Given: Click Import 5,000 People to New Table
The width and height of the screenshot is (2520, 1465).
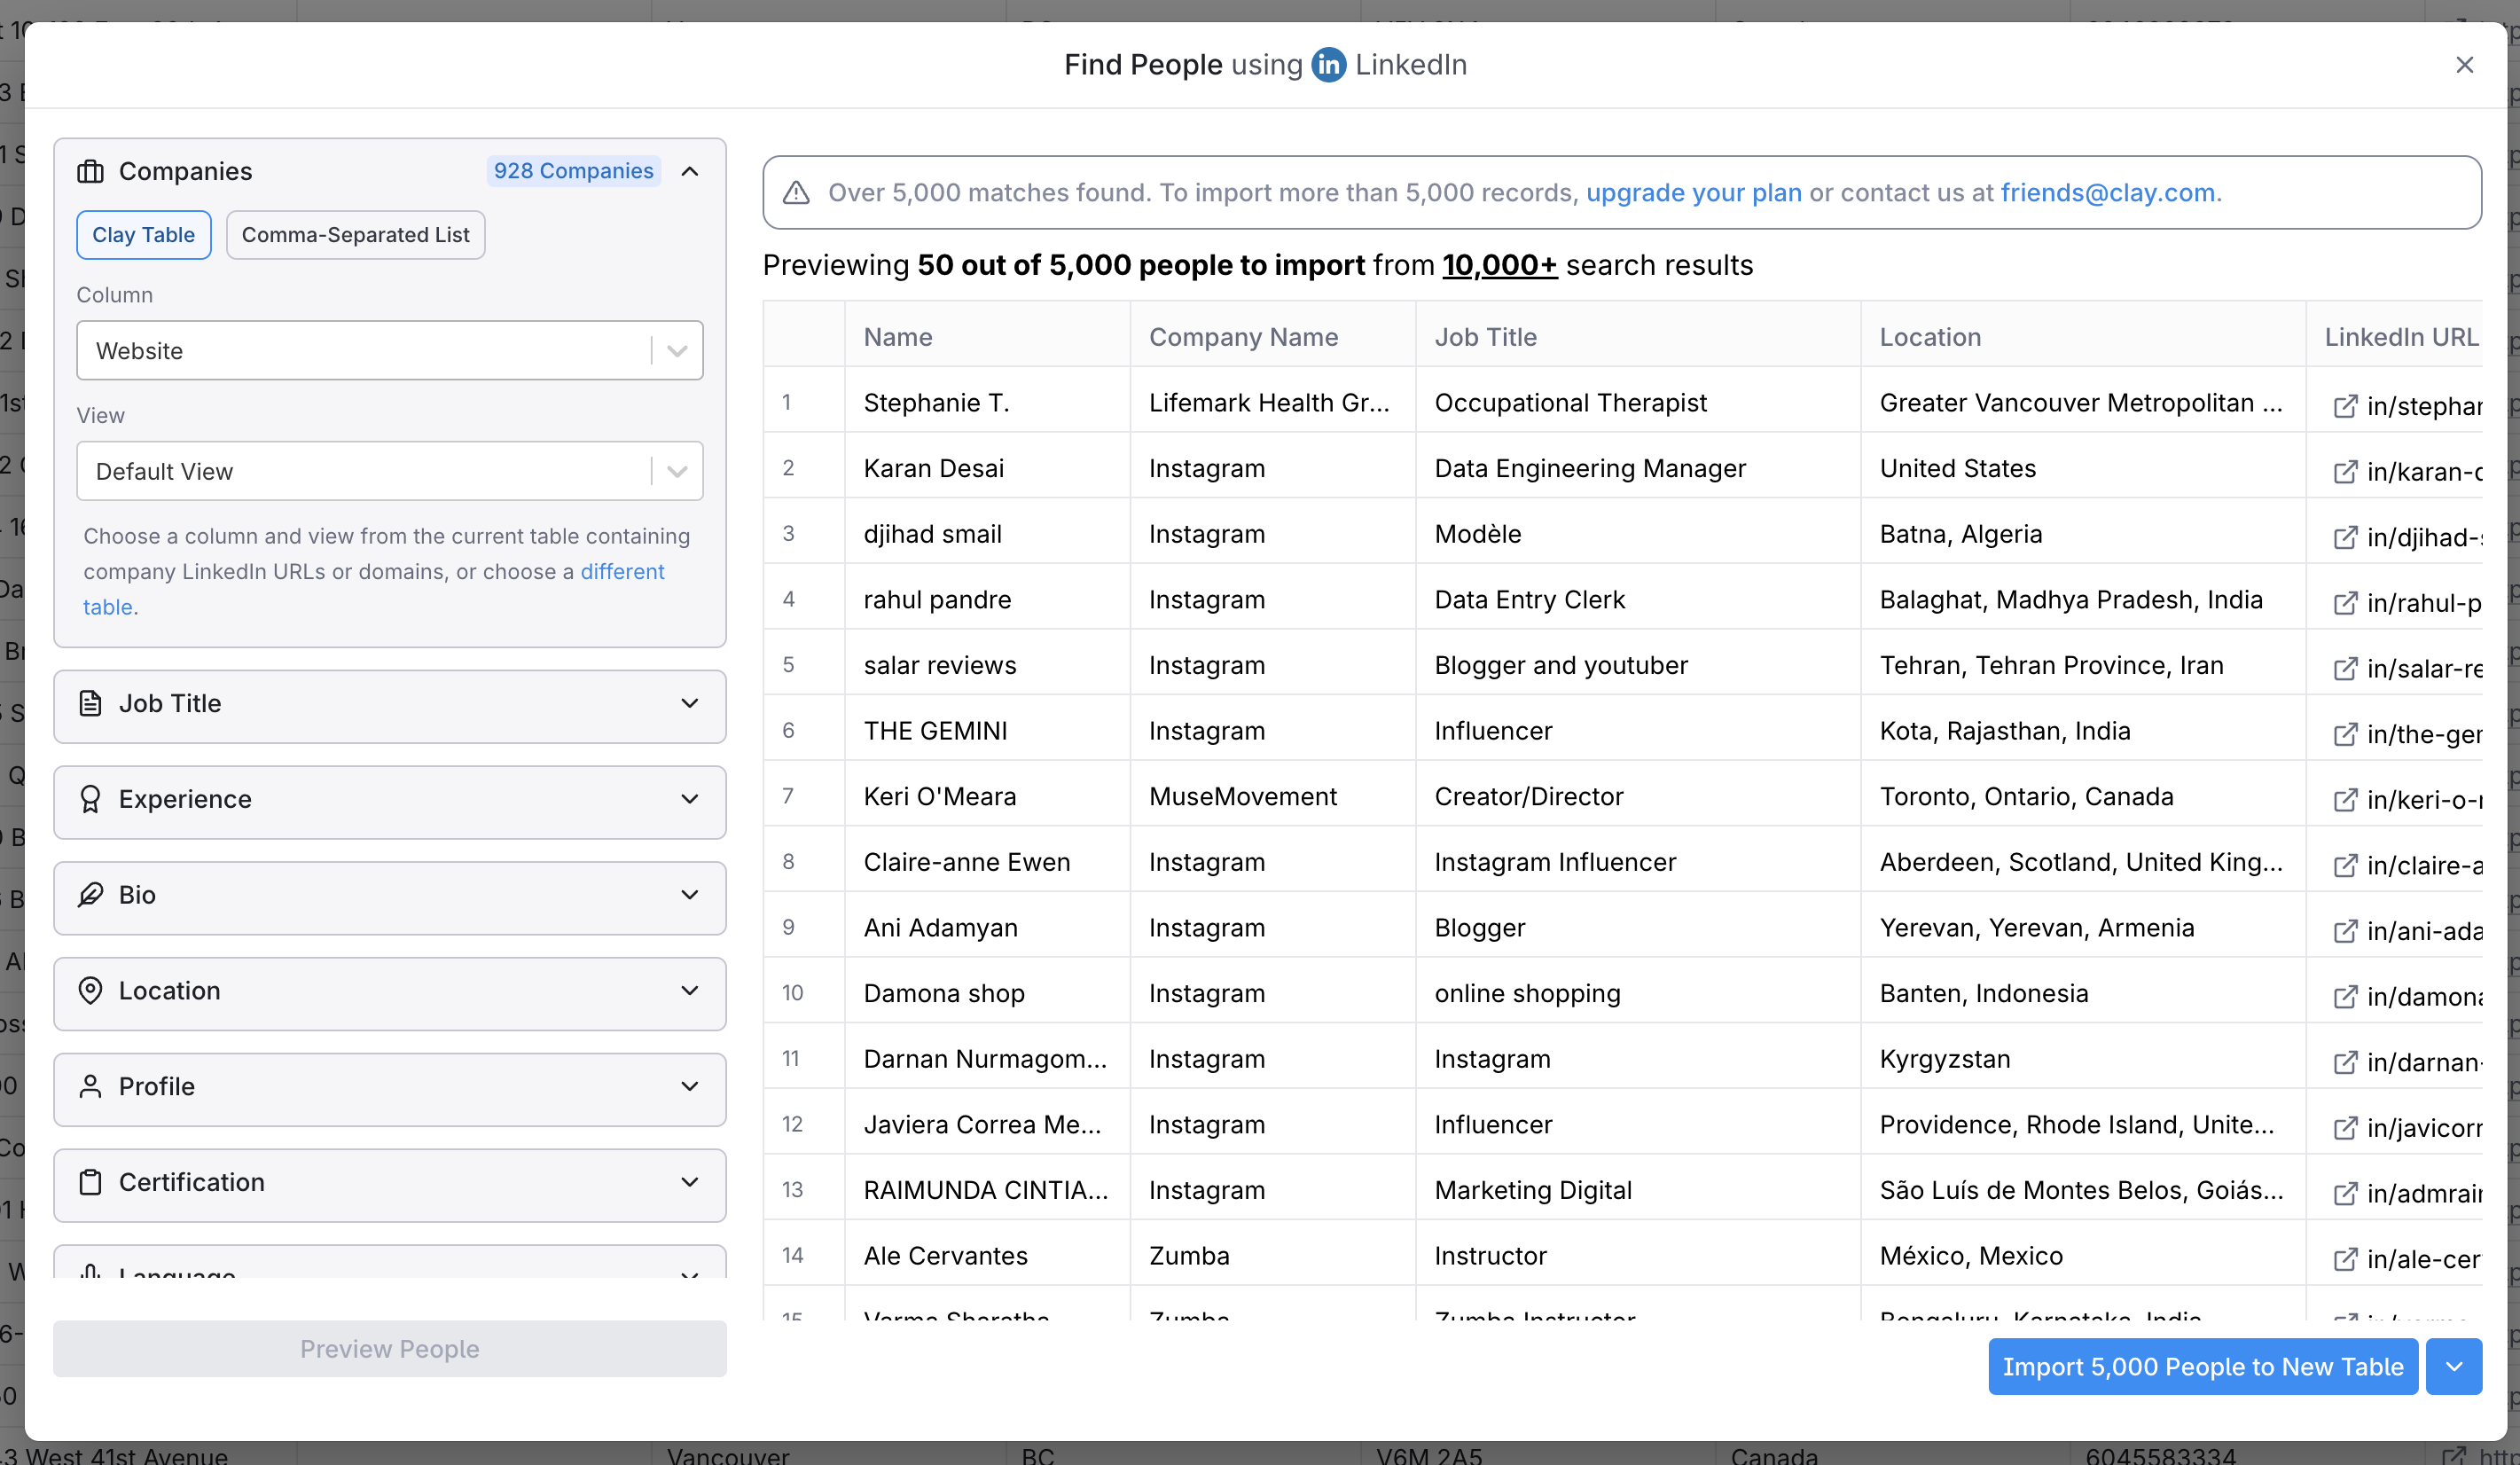Looking at the screenshot, I should [x=2202, y=1366].
